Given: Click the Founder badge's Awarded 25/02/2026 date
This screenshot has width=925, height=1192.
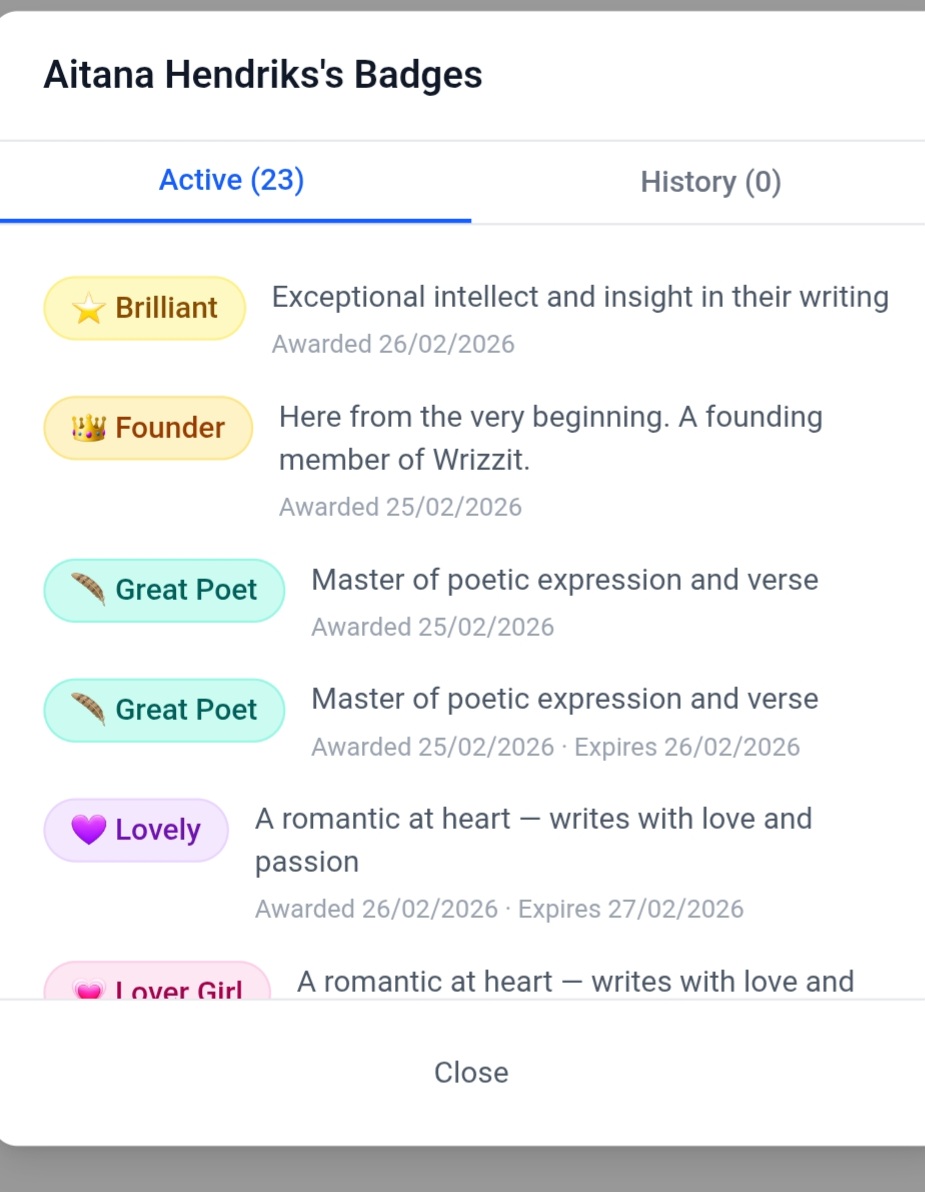Looking at the screenshot, I should [x=400, y=507].
